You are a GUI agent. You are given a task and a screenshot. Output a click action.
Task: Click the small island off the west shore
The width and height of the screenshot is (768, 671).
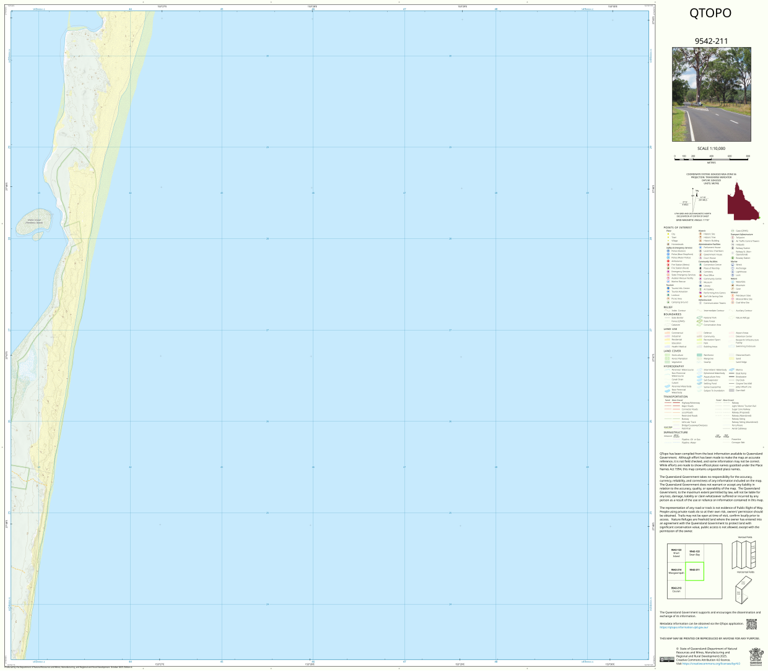point(34,222)
